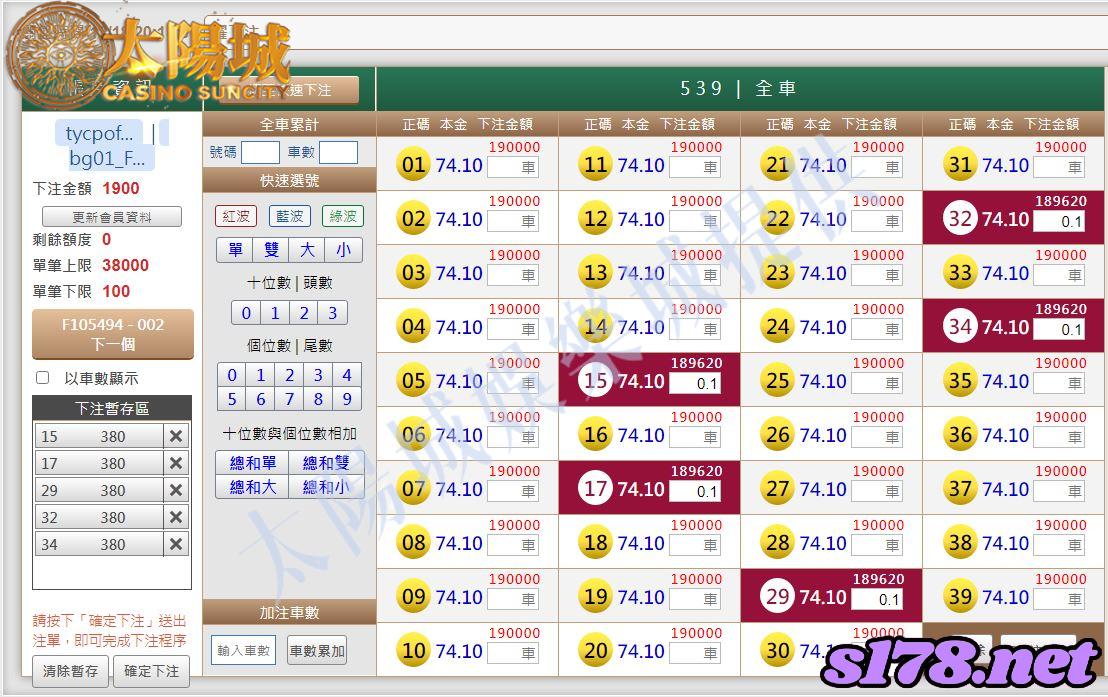Select yellow ball number 11
The height and width of the screenshot is (697, 1108).
[x=596, y=165]
